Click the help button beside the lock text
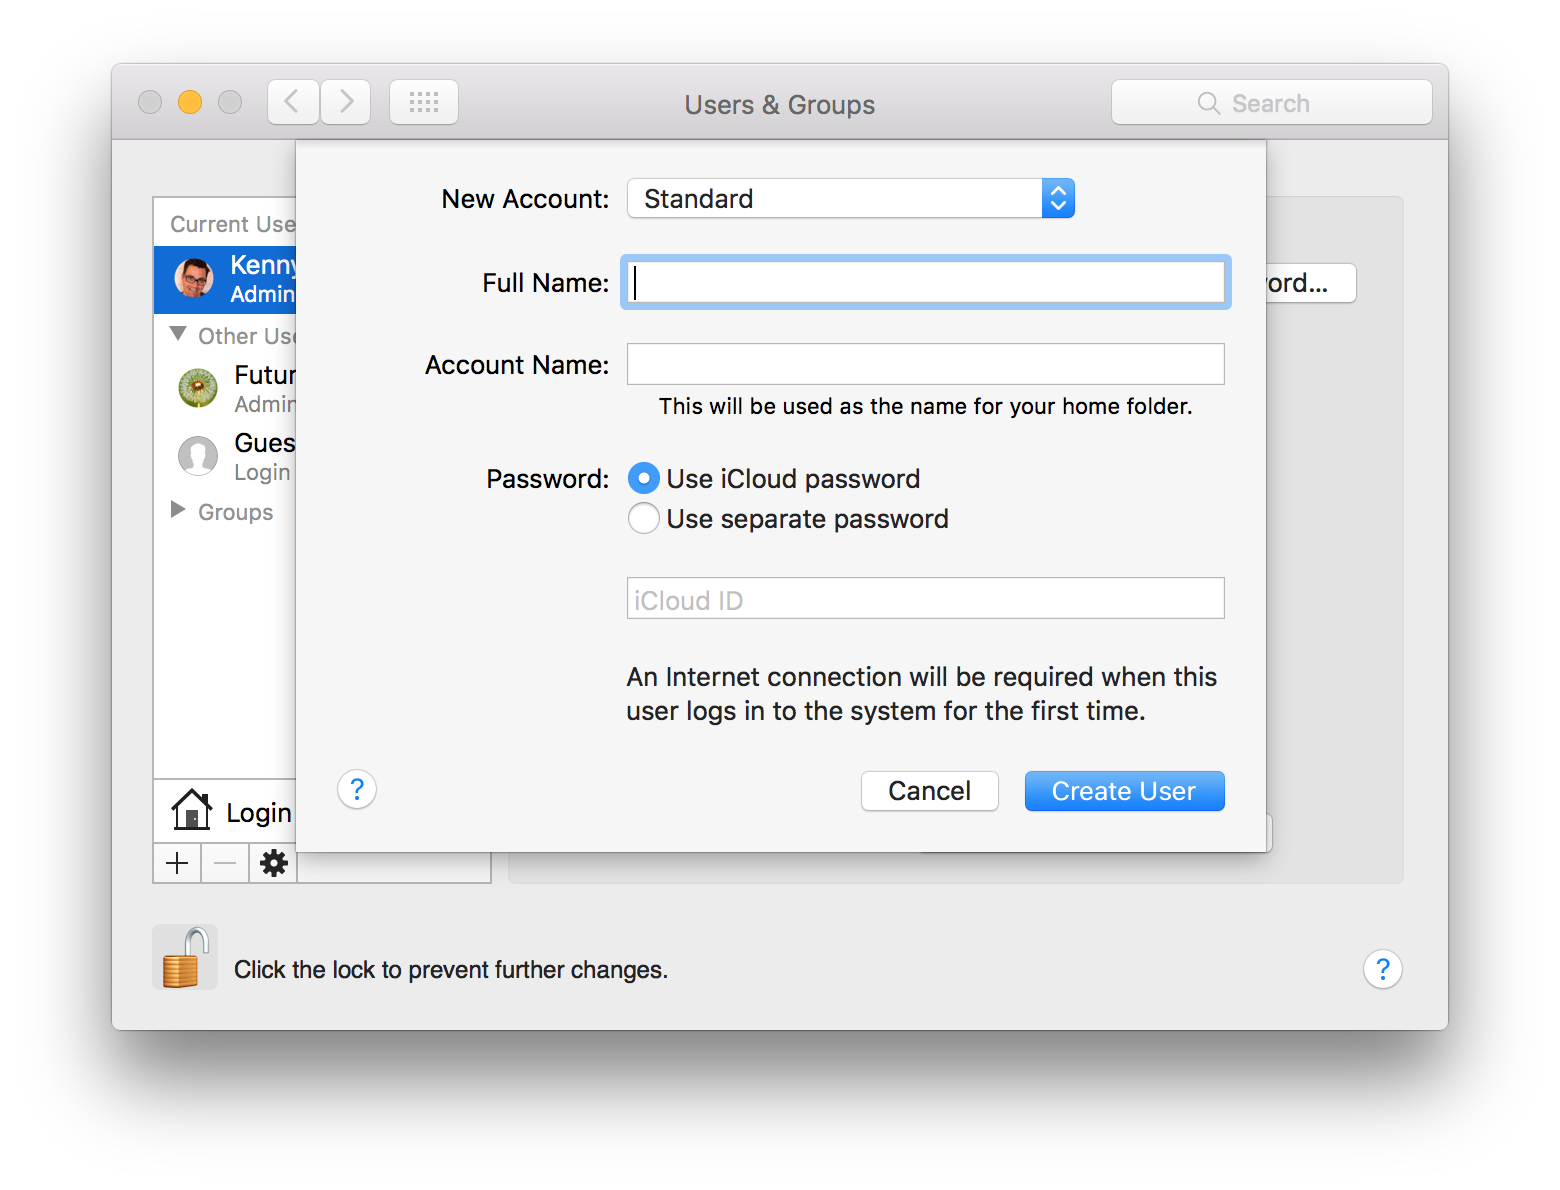 point(1382,969)
